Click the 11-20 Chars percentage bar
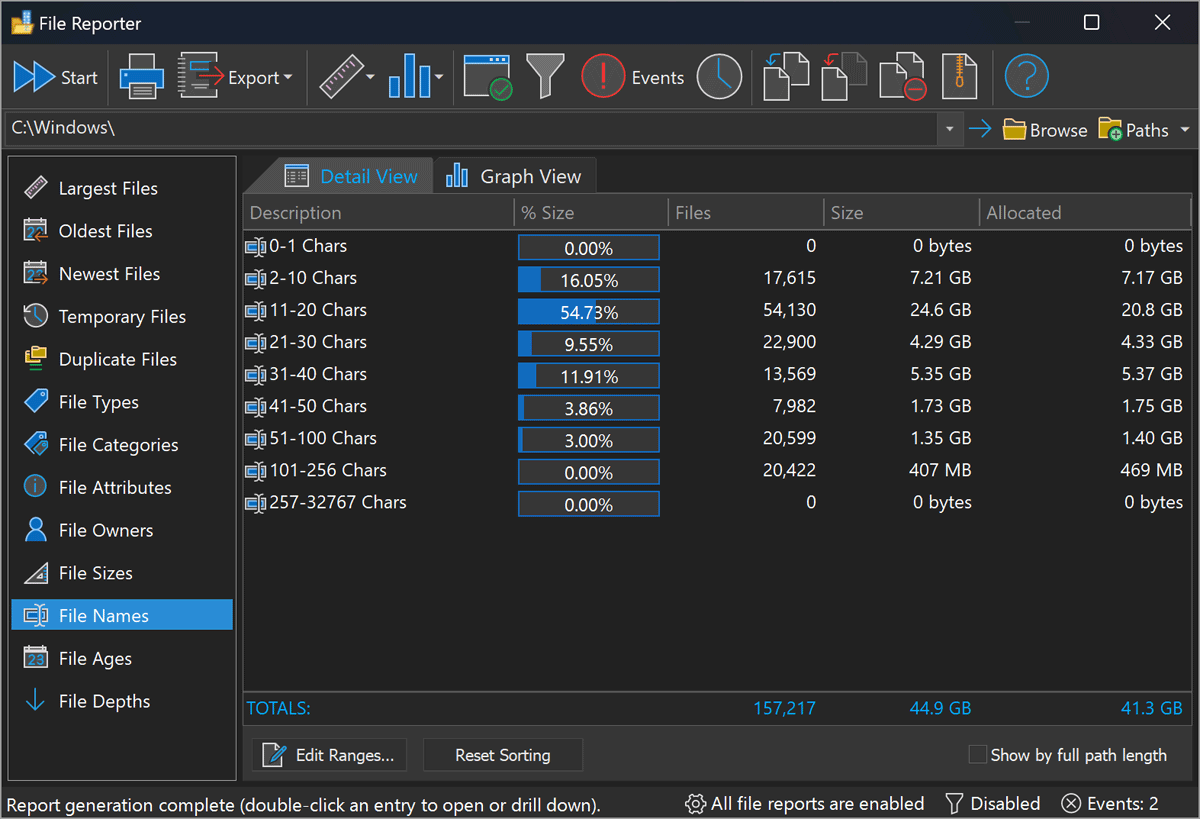 tap(588, 312)
